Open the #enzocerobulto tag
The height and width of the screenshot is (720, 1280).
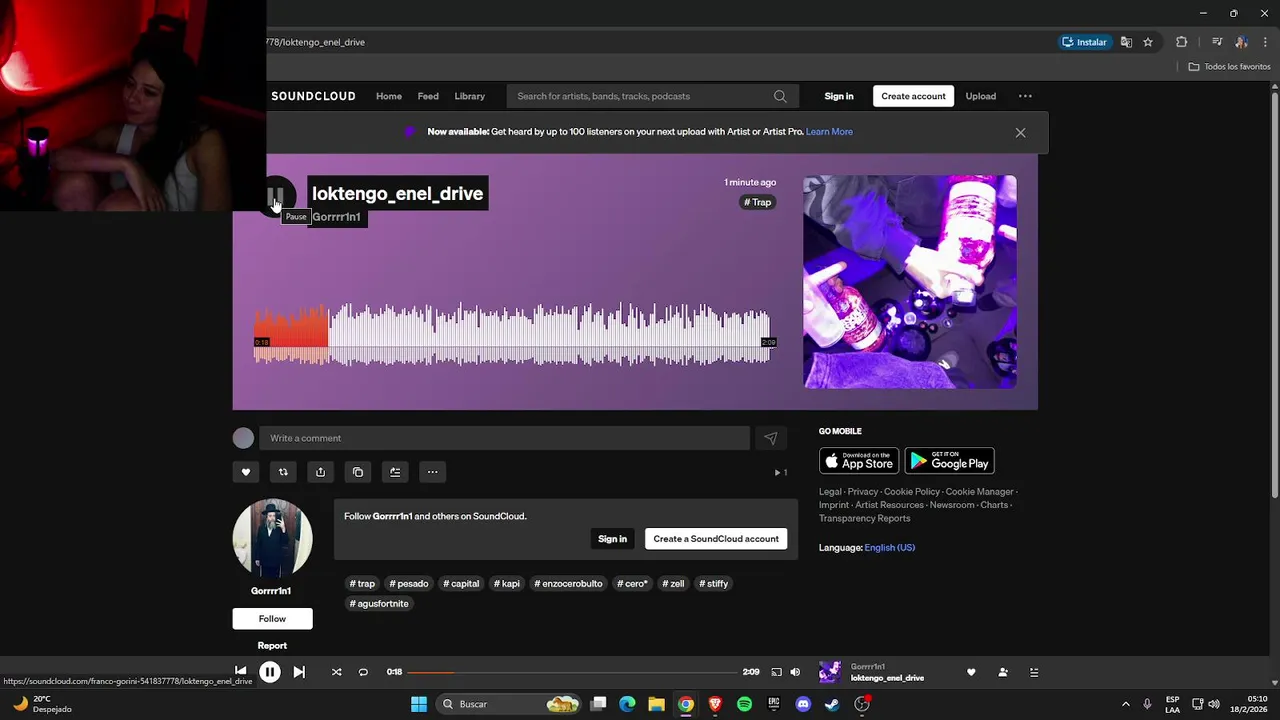(568, 584)
